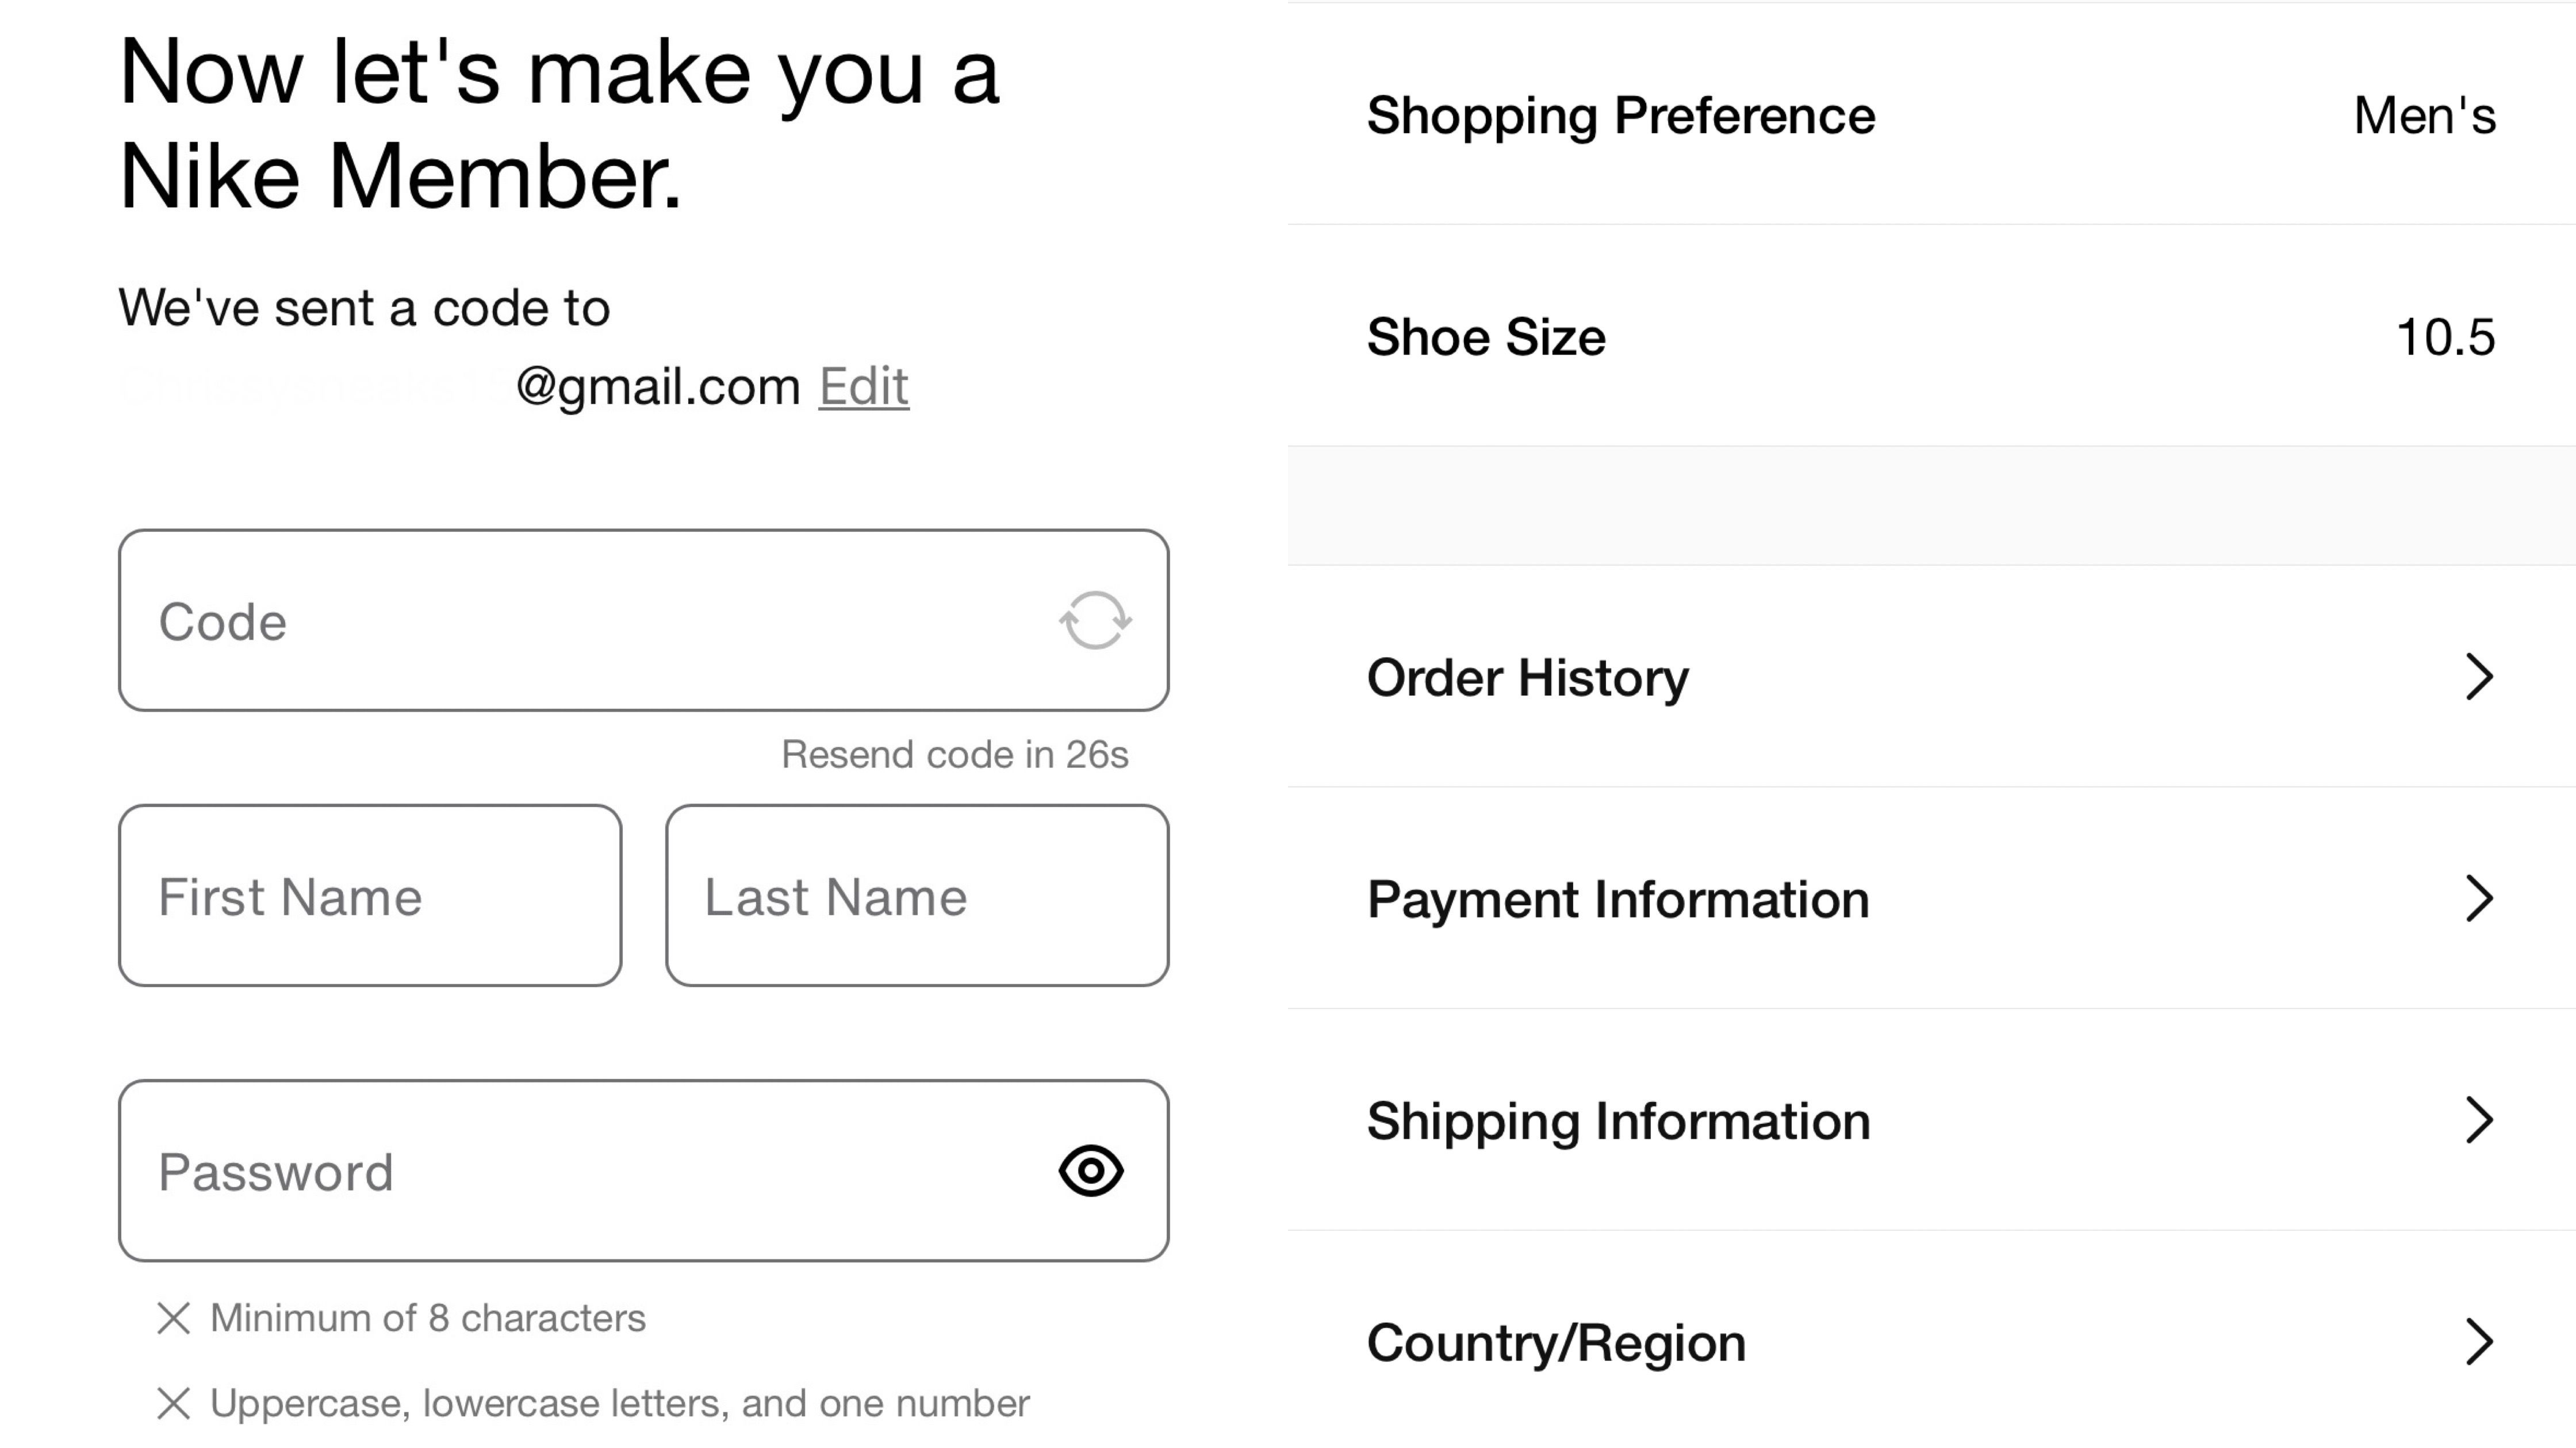Change Shopping Preference Men's value
This screenshot has width=2576, height=1448.
coord(2424,116)
